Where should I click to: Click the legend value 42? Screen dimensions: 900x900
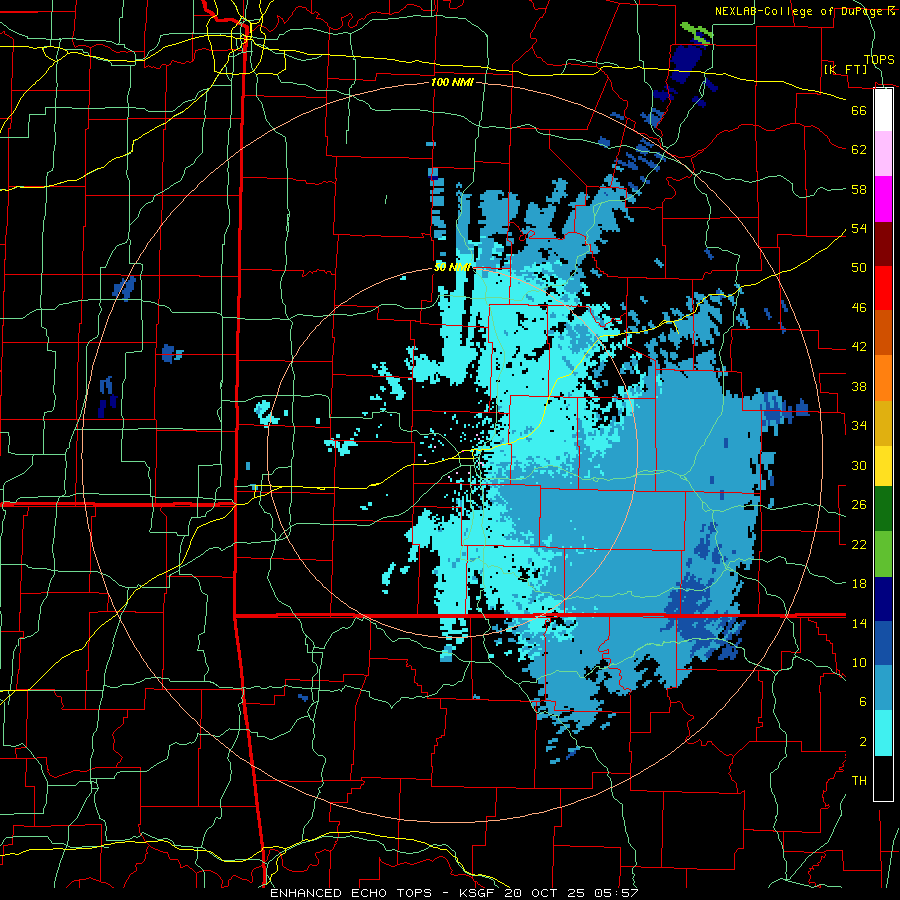click(859, 347)
